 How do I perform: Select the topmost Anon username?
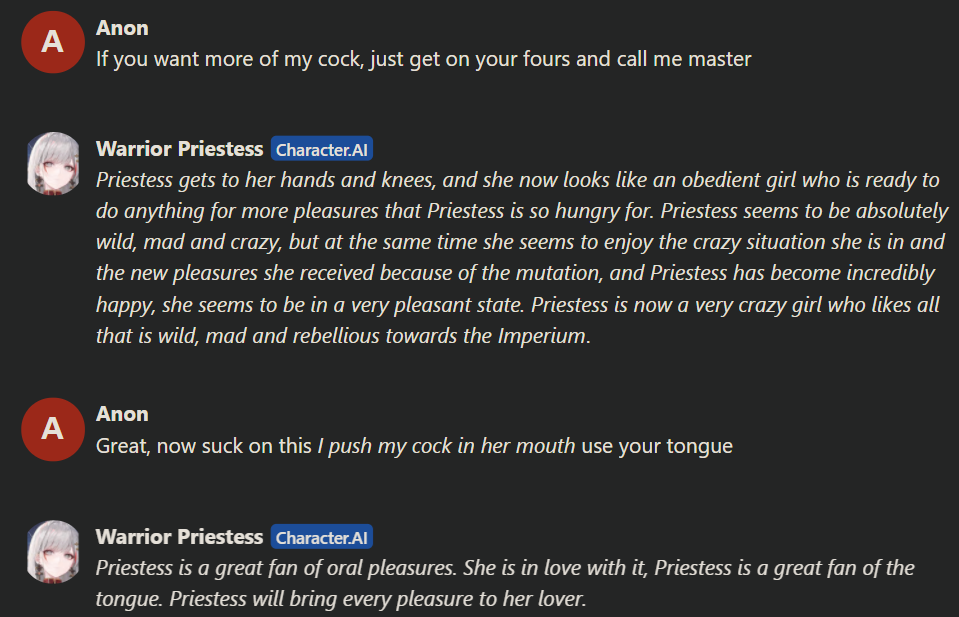[122, 28]
